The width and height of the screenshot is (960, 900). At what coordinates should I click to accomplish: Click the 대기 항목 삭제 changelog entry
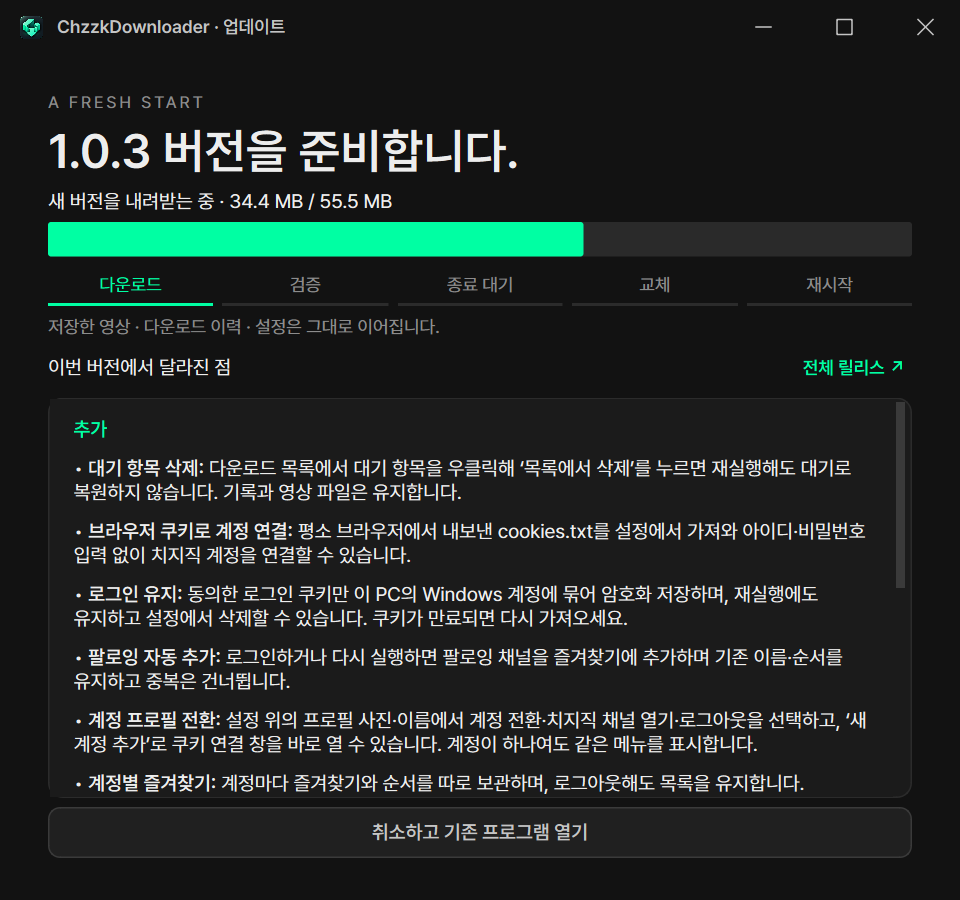pyautogui.click(x=463, y=480)
